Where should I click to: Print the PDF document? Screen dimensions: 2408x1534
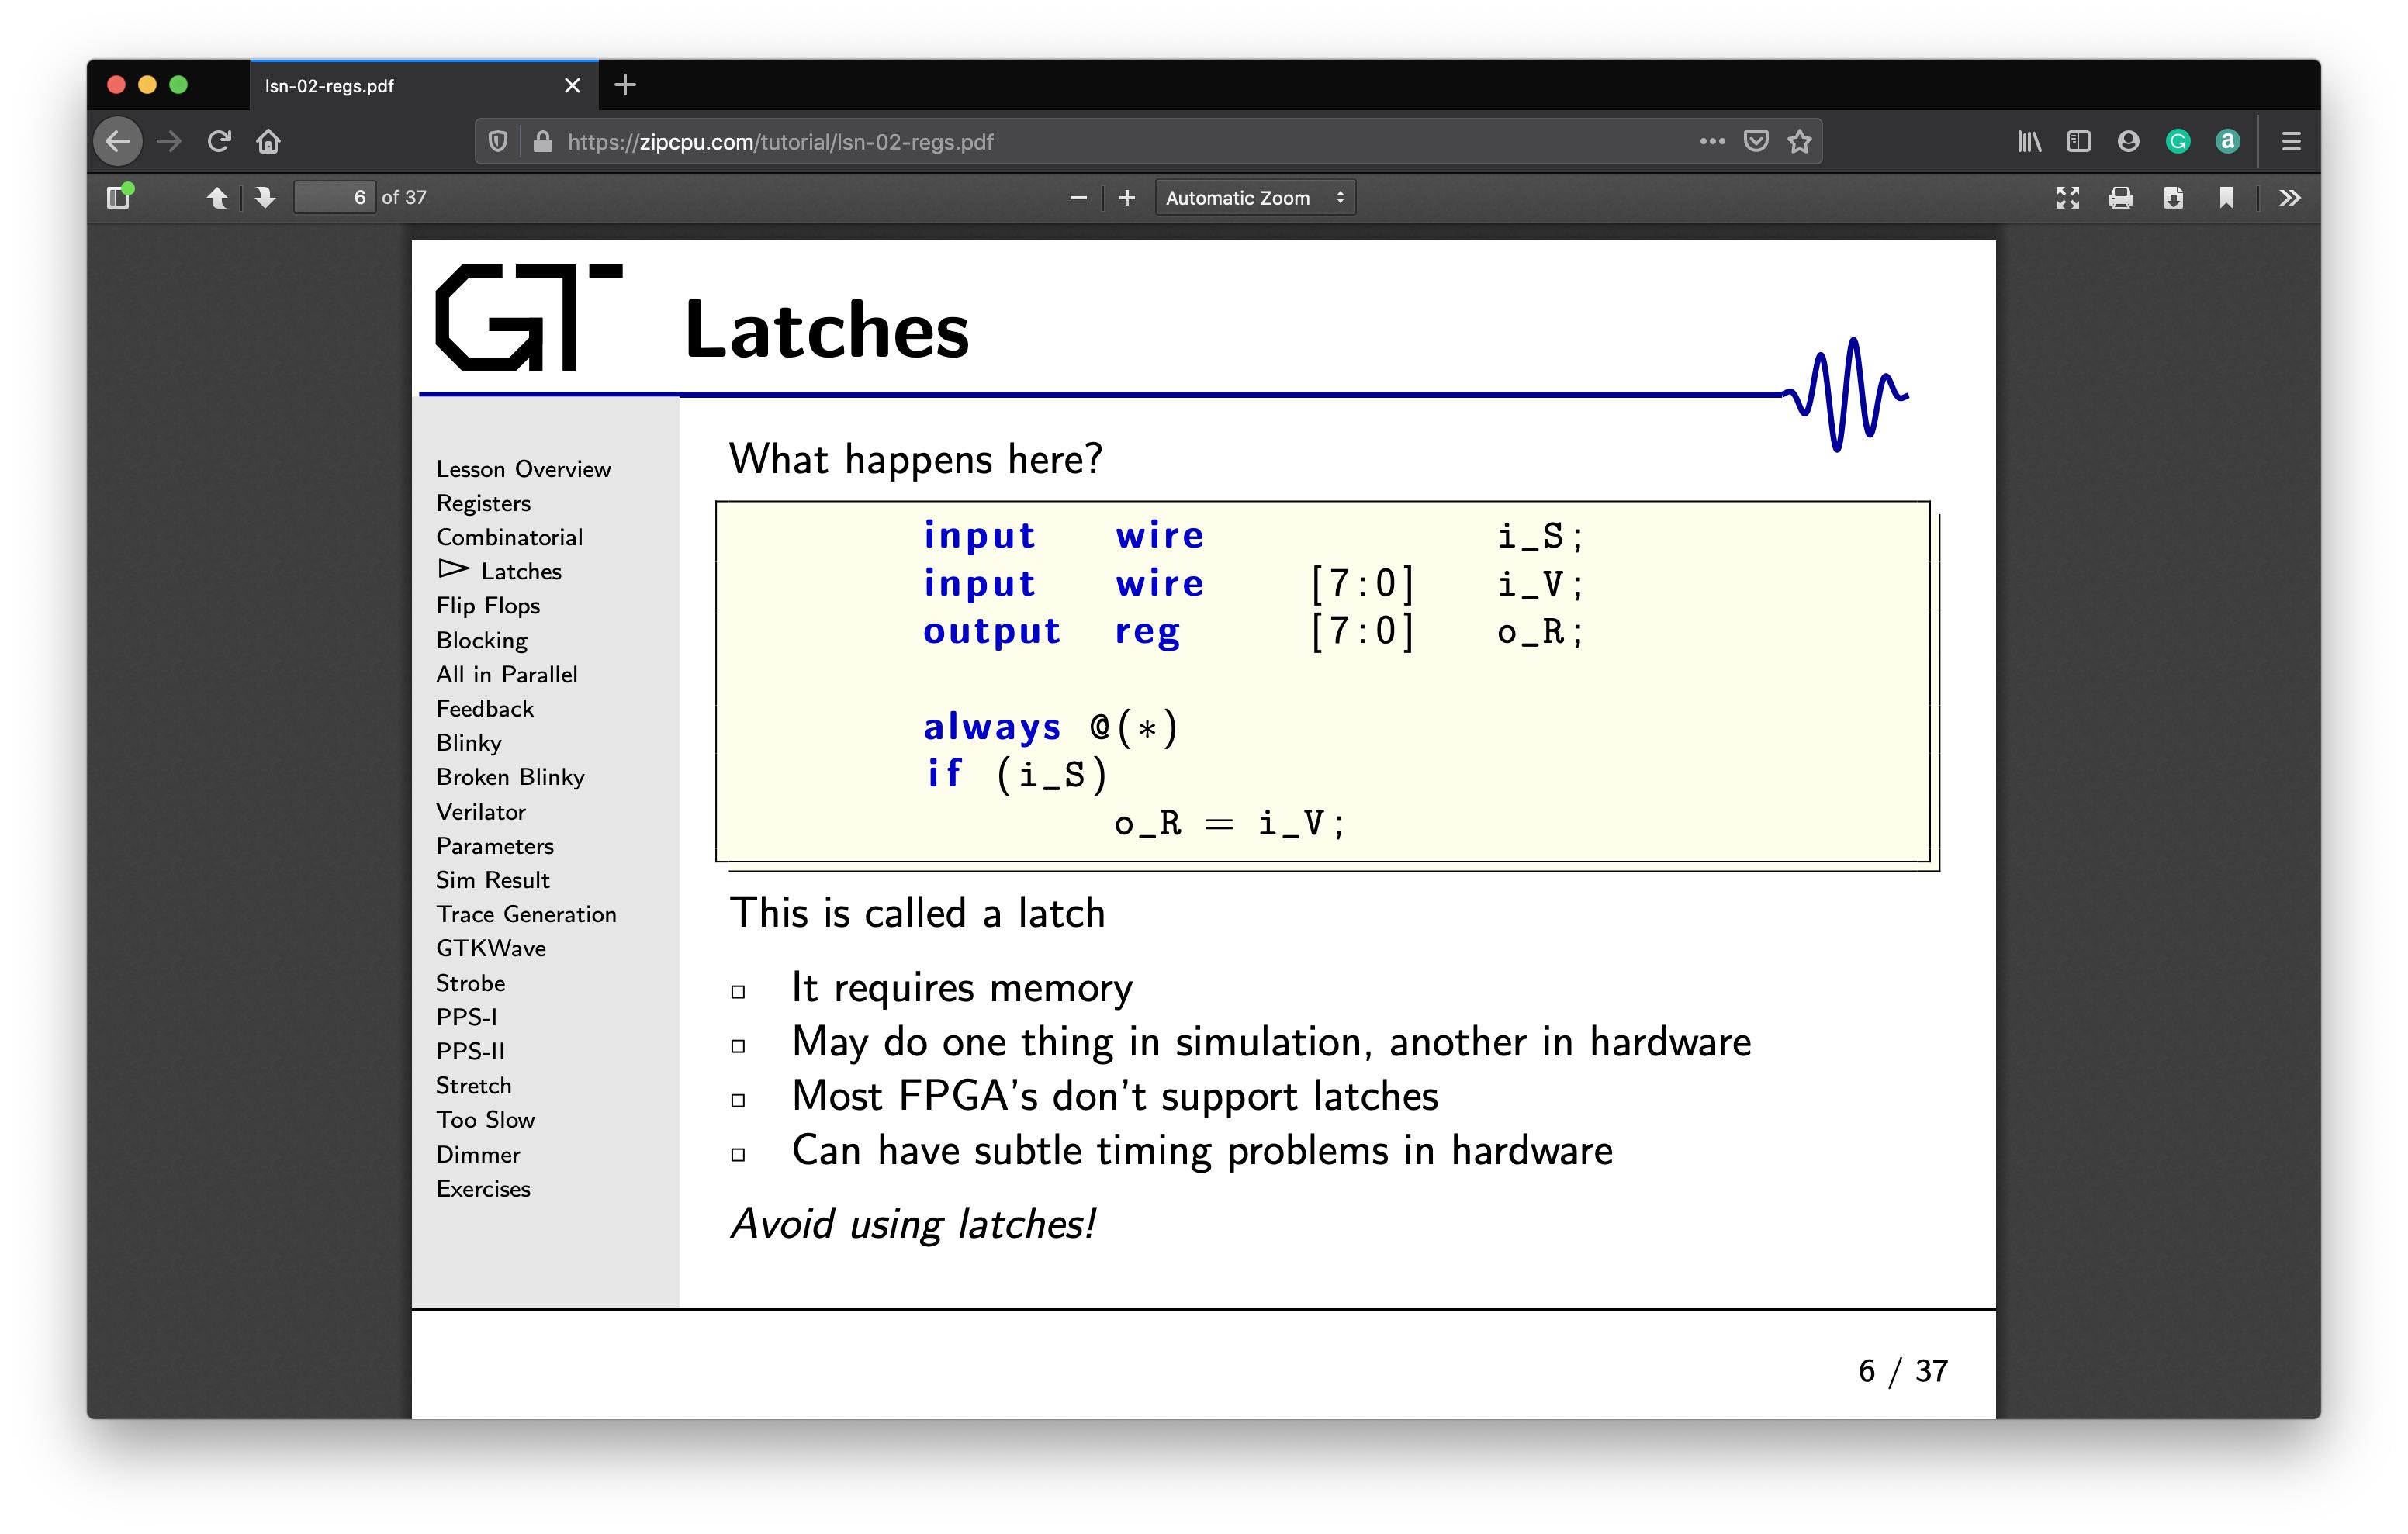tap(2120, 198)
